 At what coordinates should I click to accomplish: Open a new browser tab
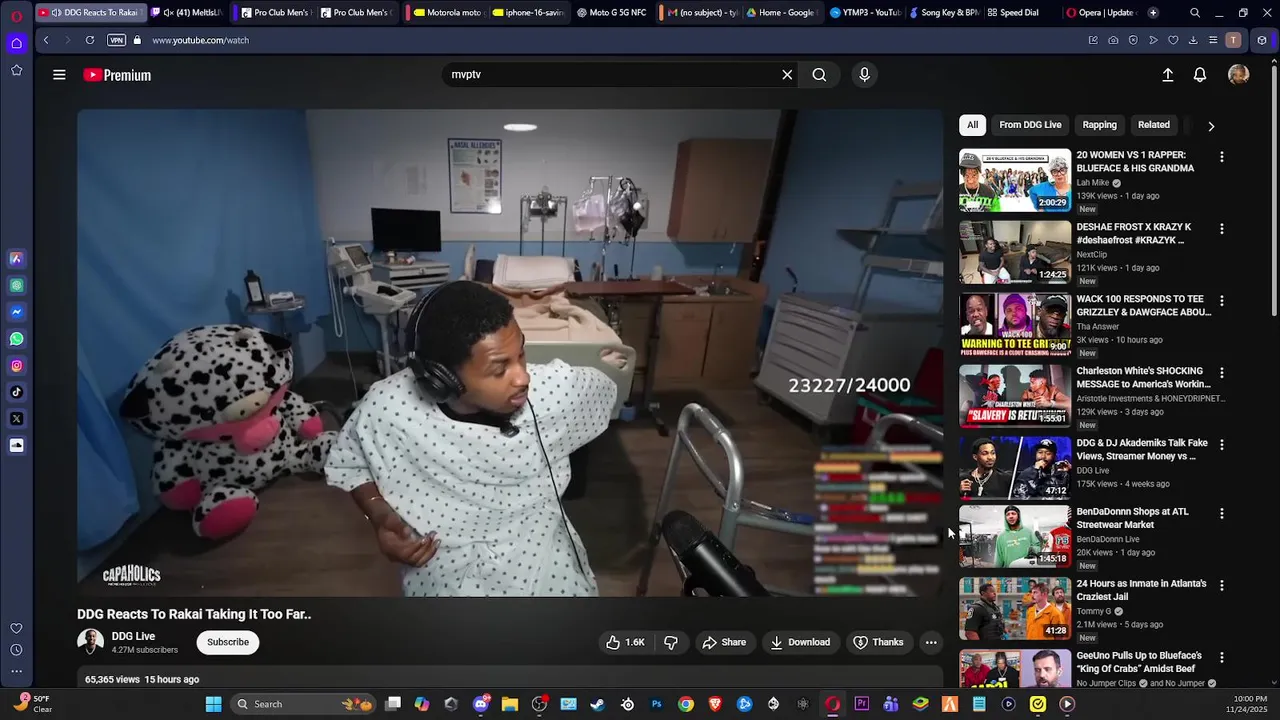[x=1153, y=13]
